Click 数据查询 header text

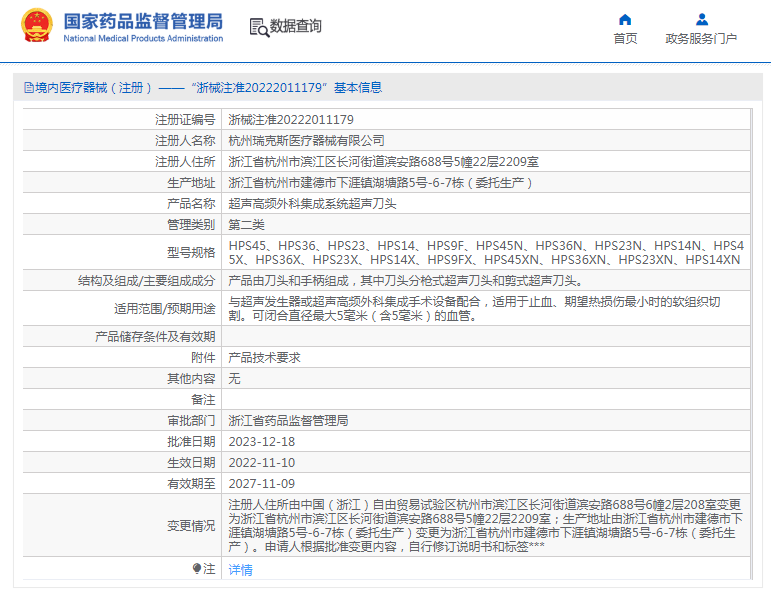click(296, 26)
